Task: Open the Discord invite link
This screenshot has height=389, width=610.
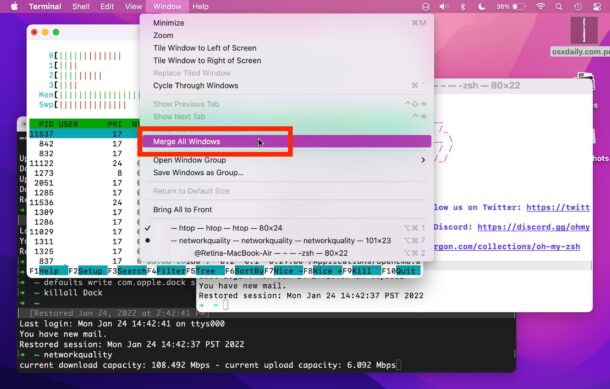Action: 534,227
